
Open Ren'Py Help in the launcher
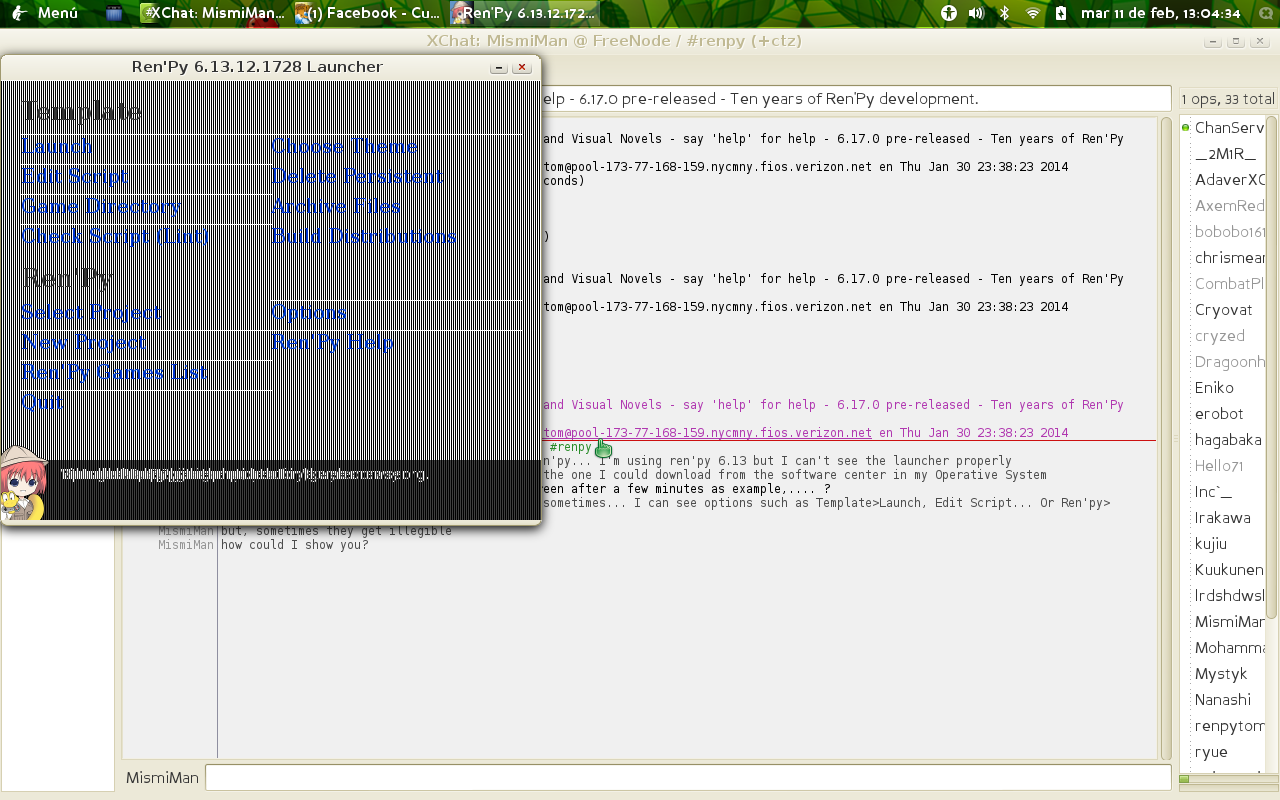click(333, 343)
